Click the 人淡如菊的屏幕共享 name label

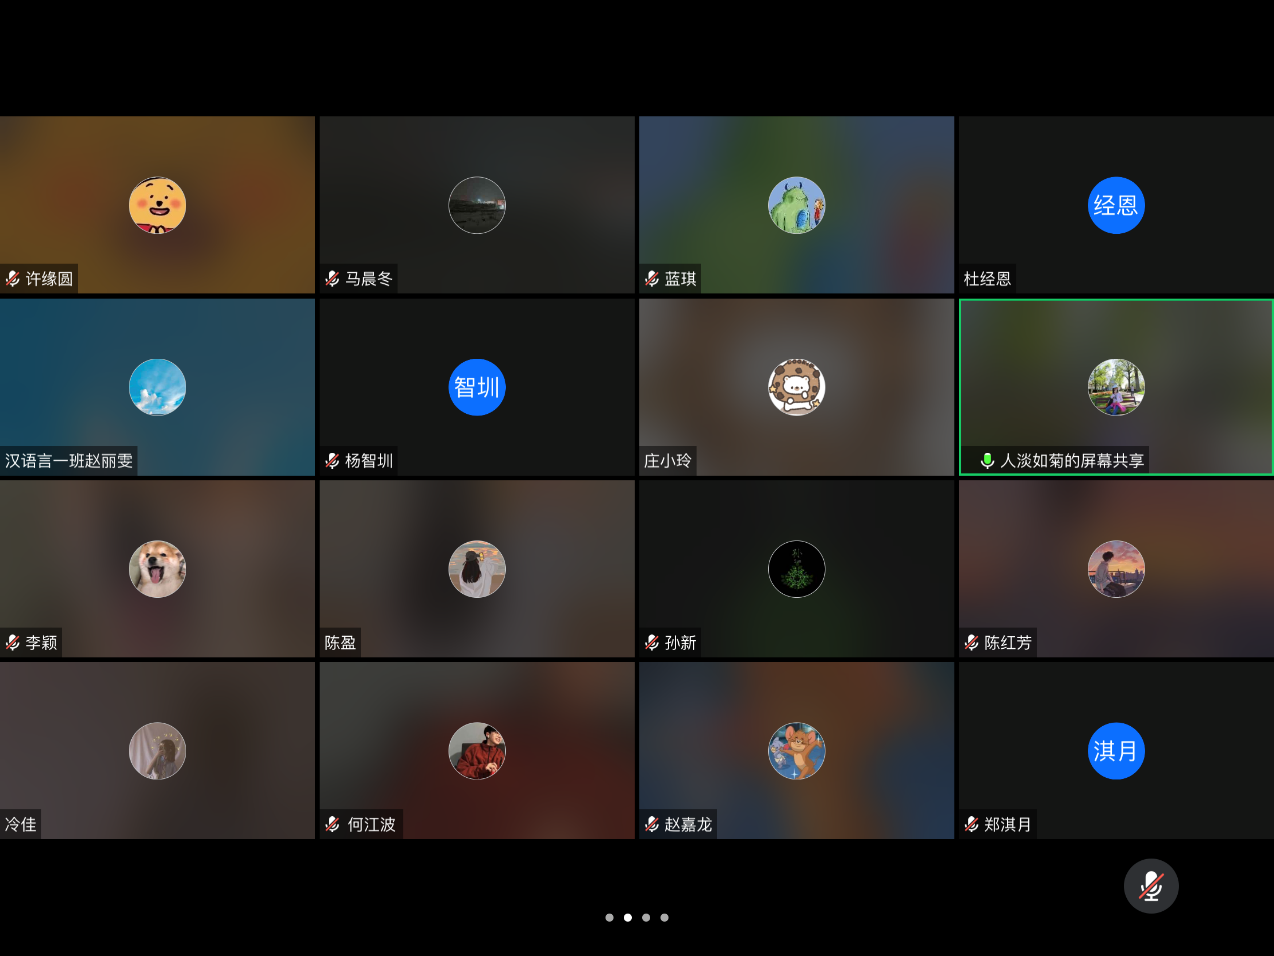pyautogui.click(x=1071, y=461)
